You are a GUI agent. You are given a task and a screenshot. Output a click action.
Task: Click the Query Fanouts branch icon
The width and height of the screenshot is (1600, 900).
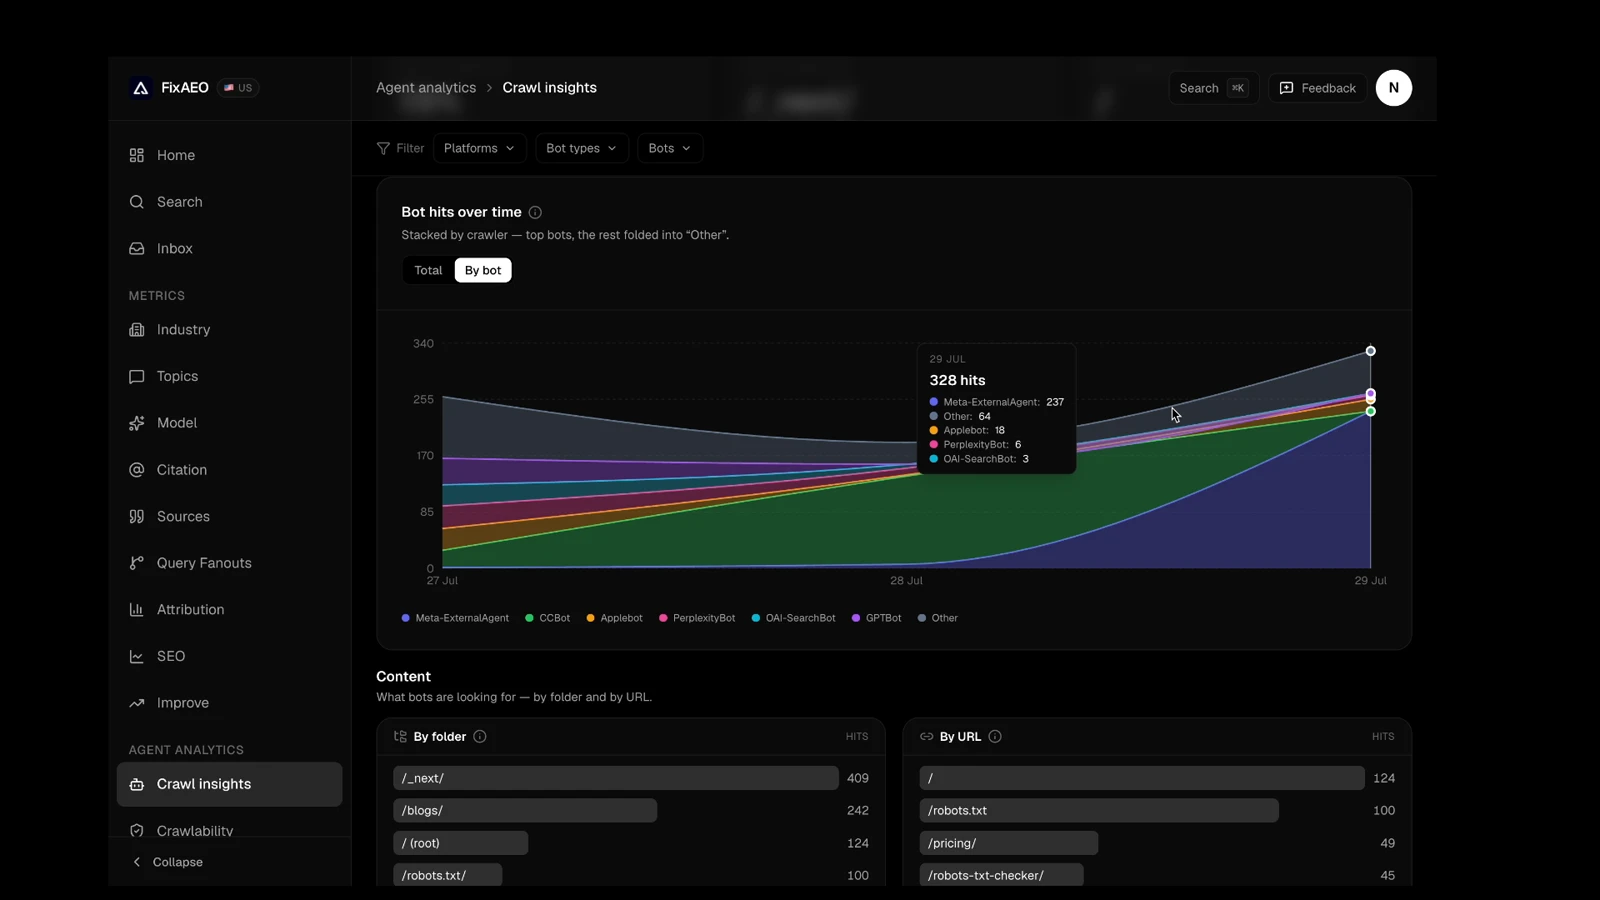click(x=137, y=563)
